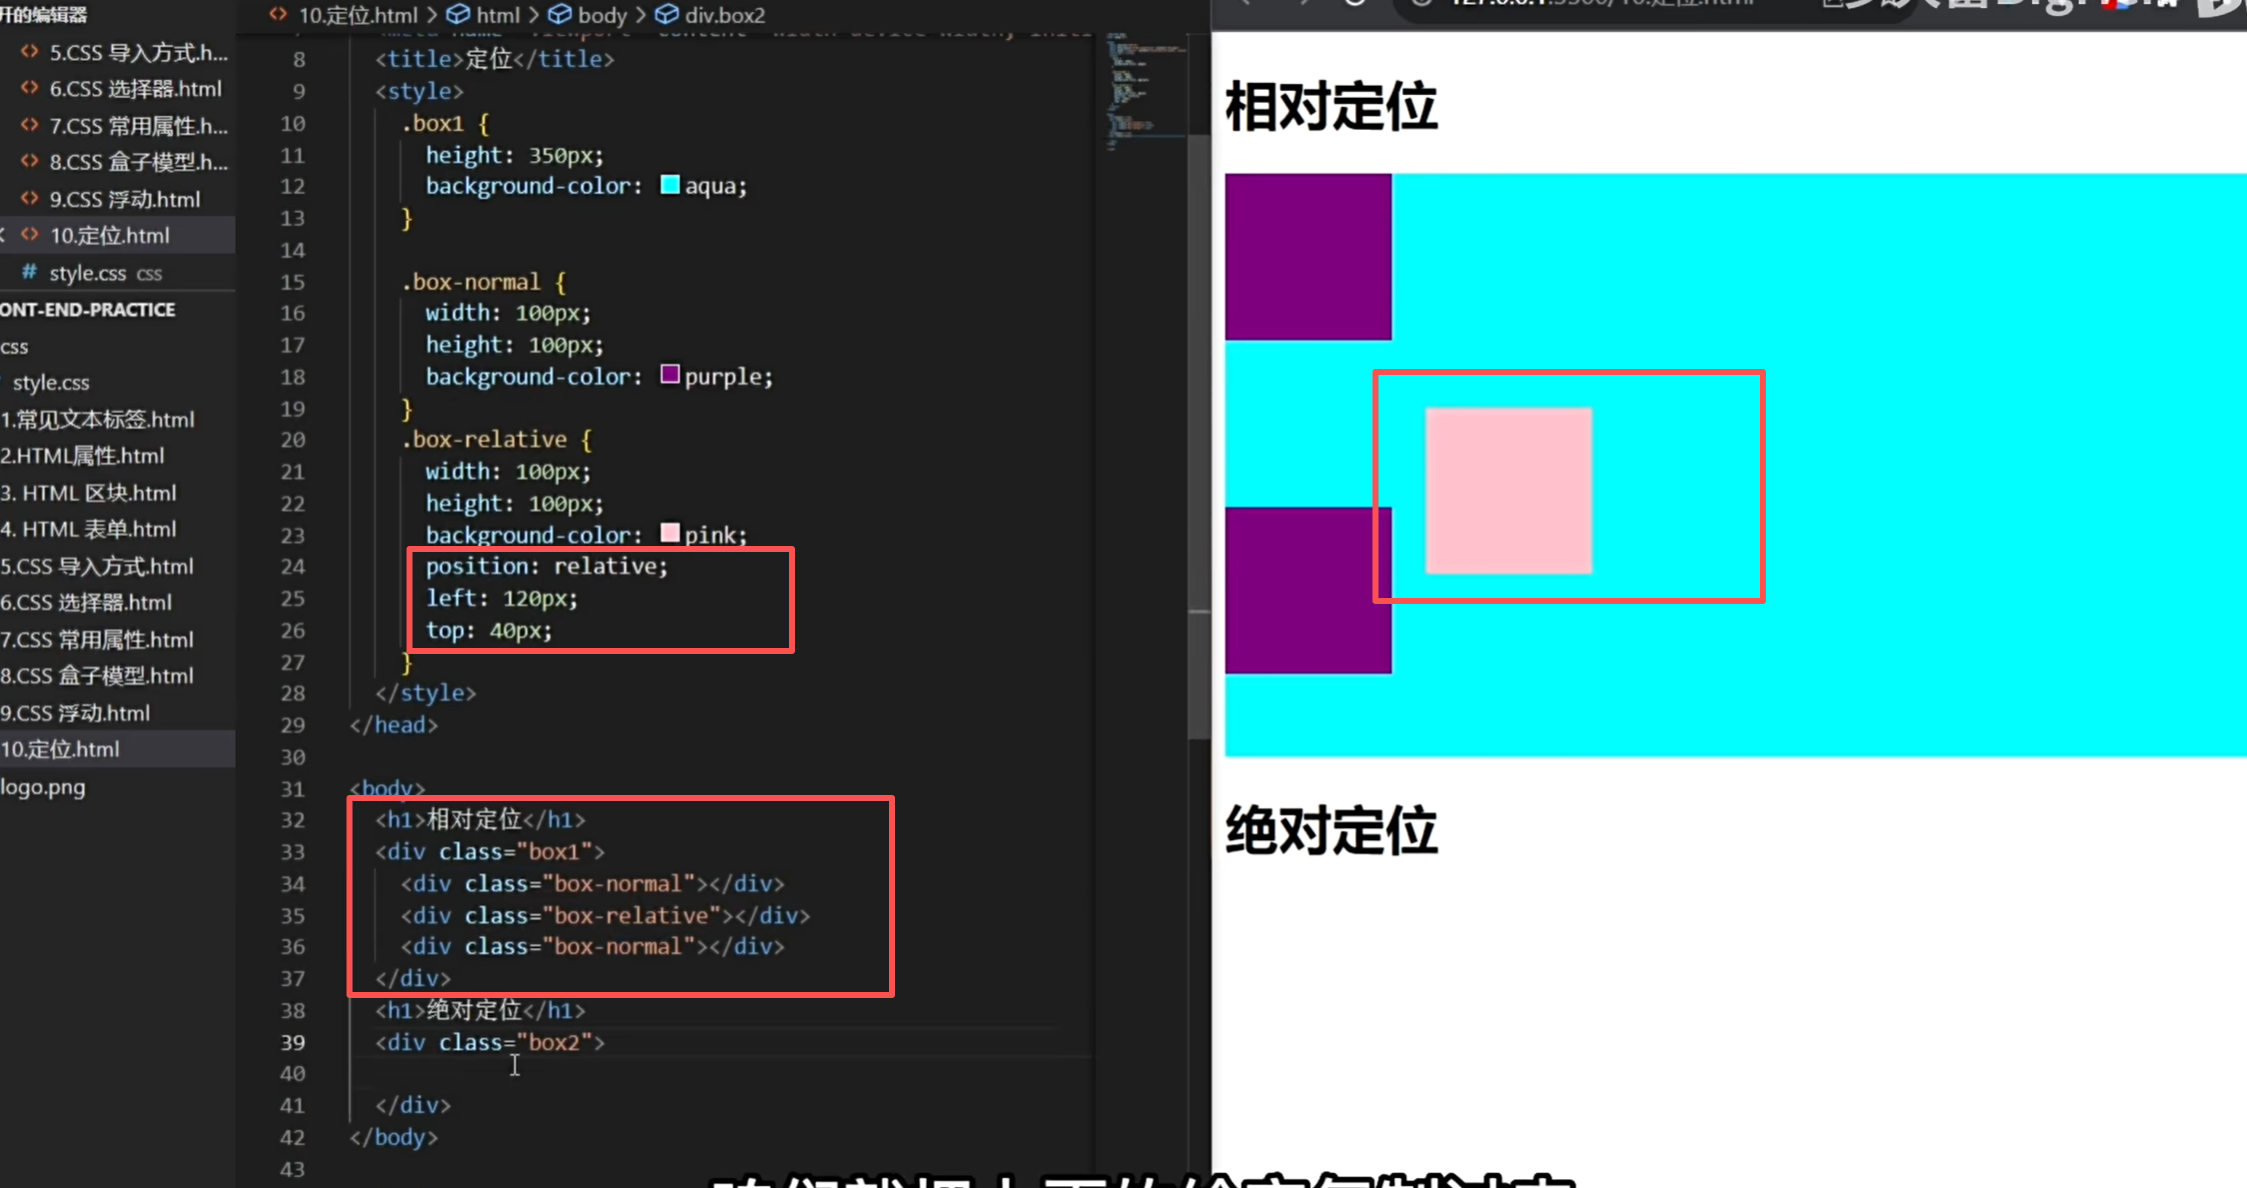This screenshot has height=1188, width=2247.
Task: Click the div.box2 symbol icon in breadcrumb
Action: 666,15
